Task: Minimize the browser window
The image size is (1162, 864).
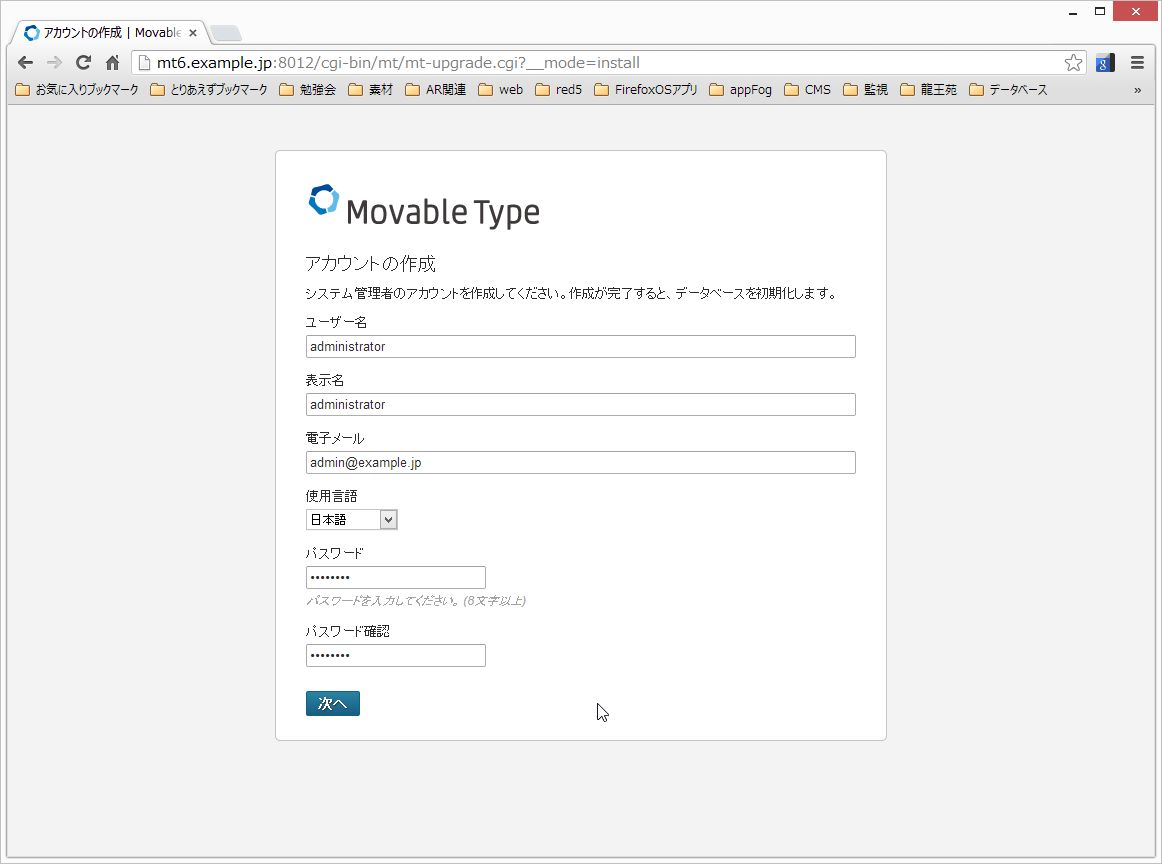Action: [x=1072, y=12]
